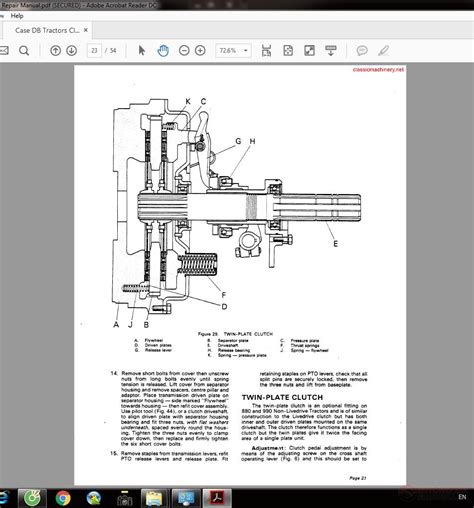
Task: Click the label E beside the driveshaft
Action: tap(336, 244)
